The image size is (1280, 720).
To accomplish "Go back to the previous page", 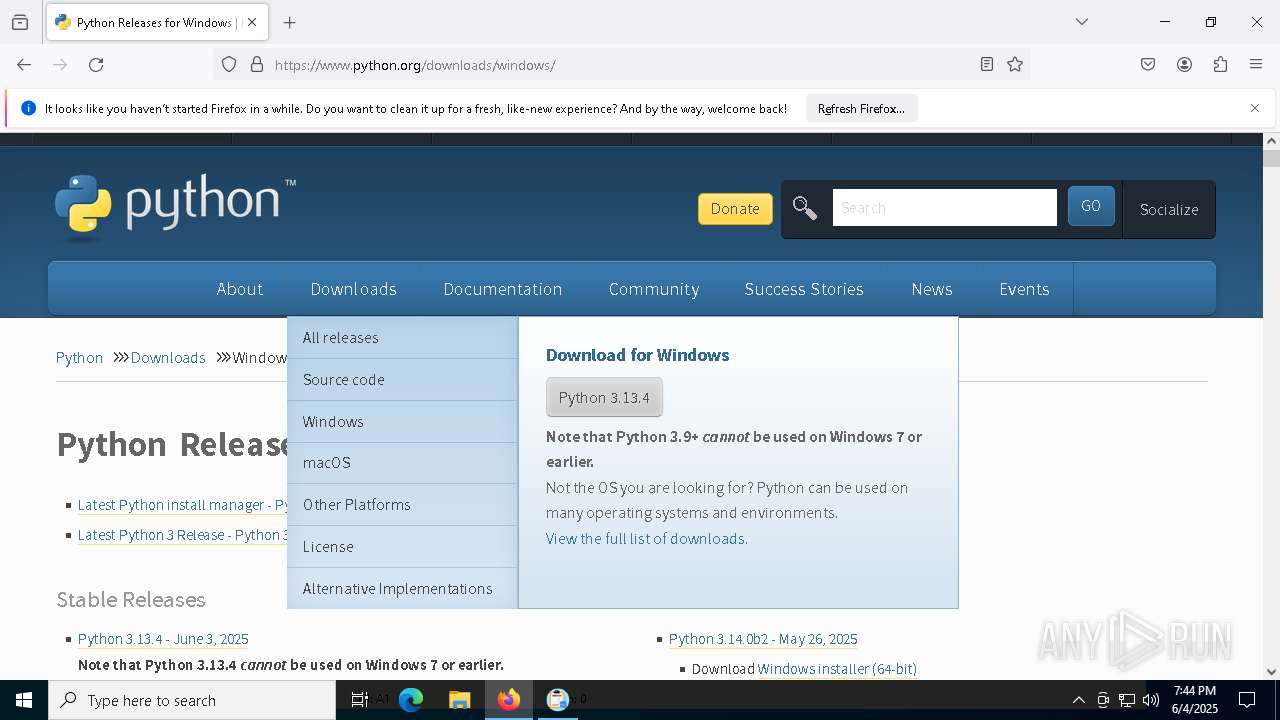I will click(x=24, y=65).
